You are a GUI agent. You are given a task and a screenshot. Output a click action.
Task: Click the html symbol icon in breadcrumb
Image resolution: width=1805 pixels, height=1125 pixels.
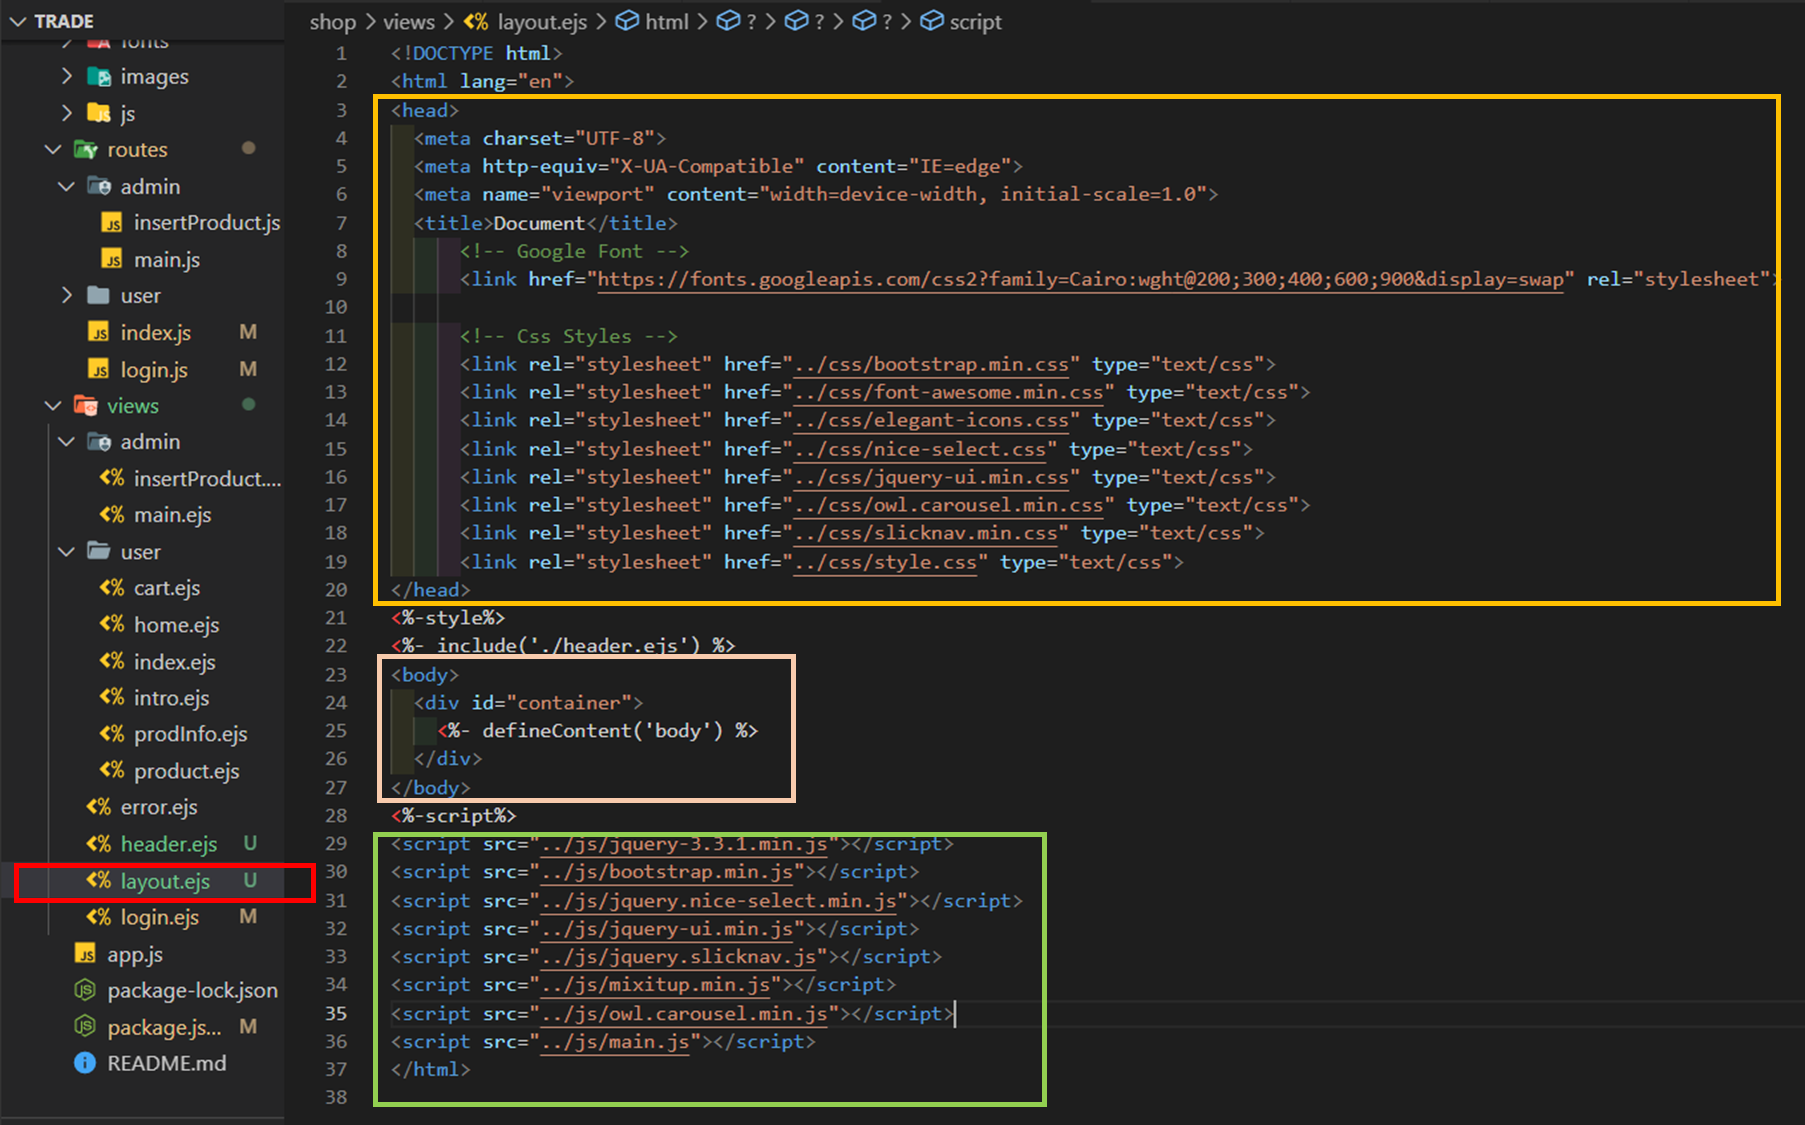(627, 21)
